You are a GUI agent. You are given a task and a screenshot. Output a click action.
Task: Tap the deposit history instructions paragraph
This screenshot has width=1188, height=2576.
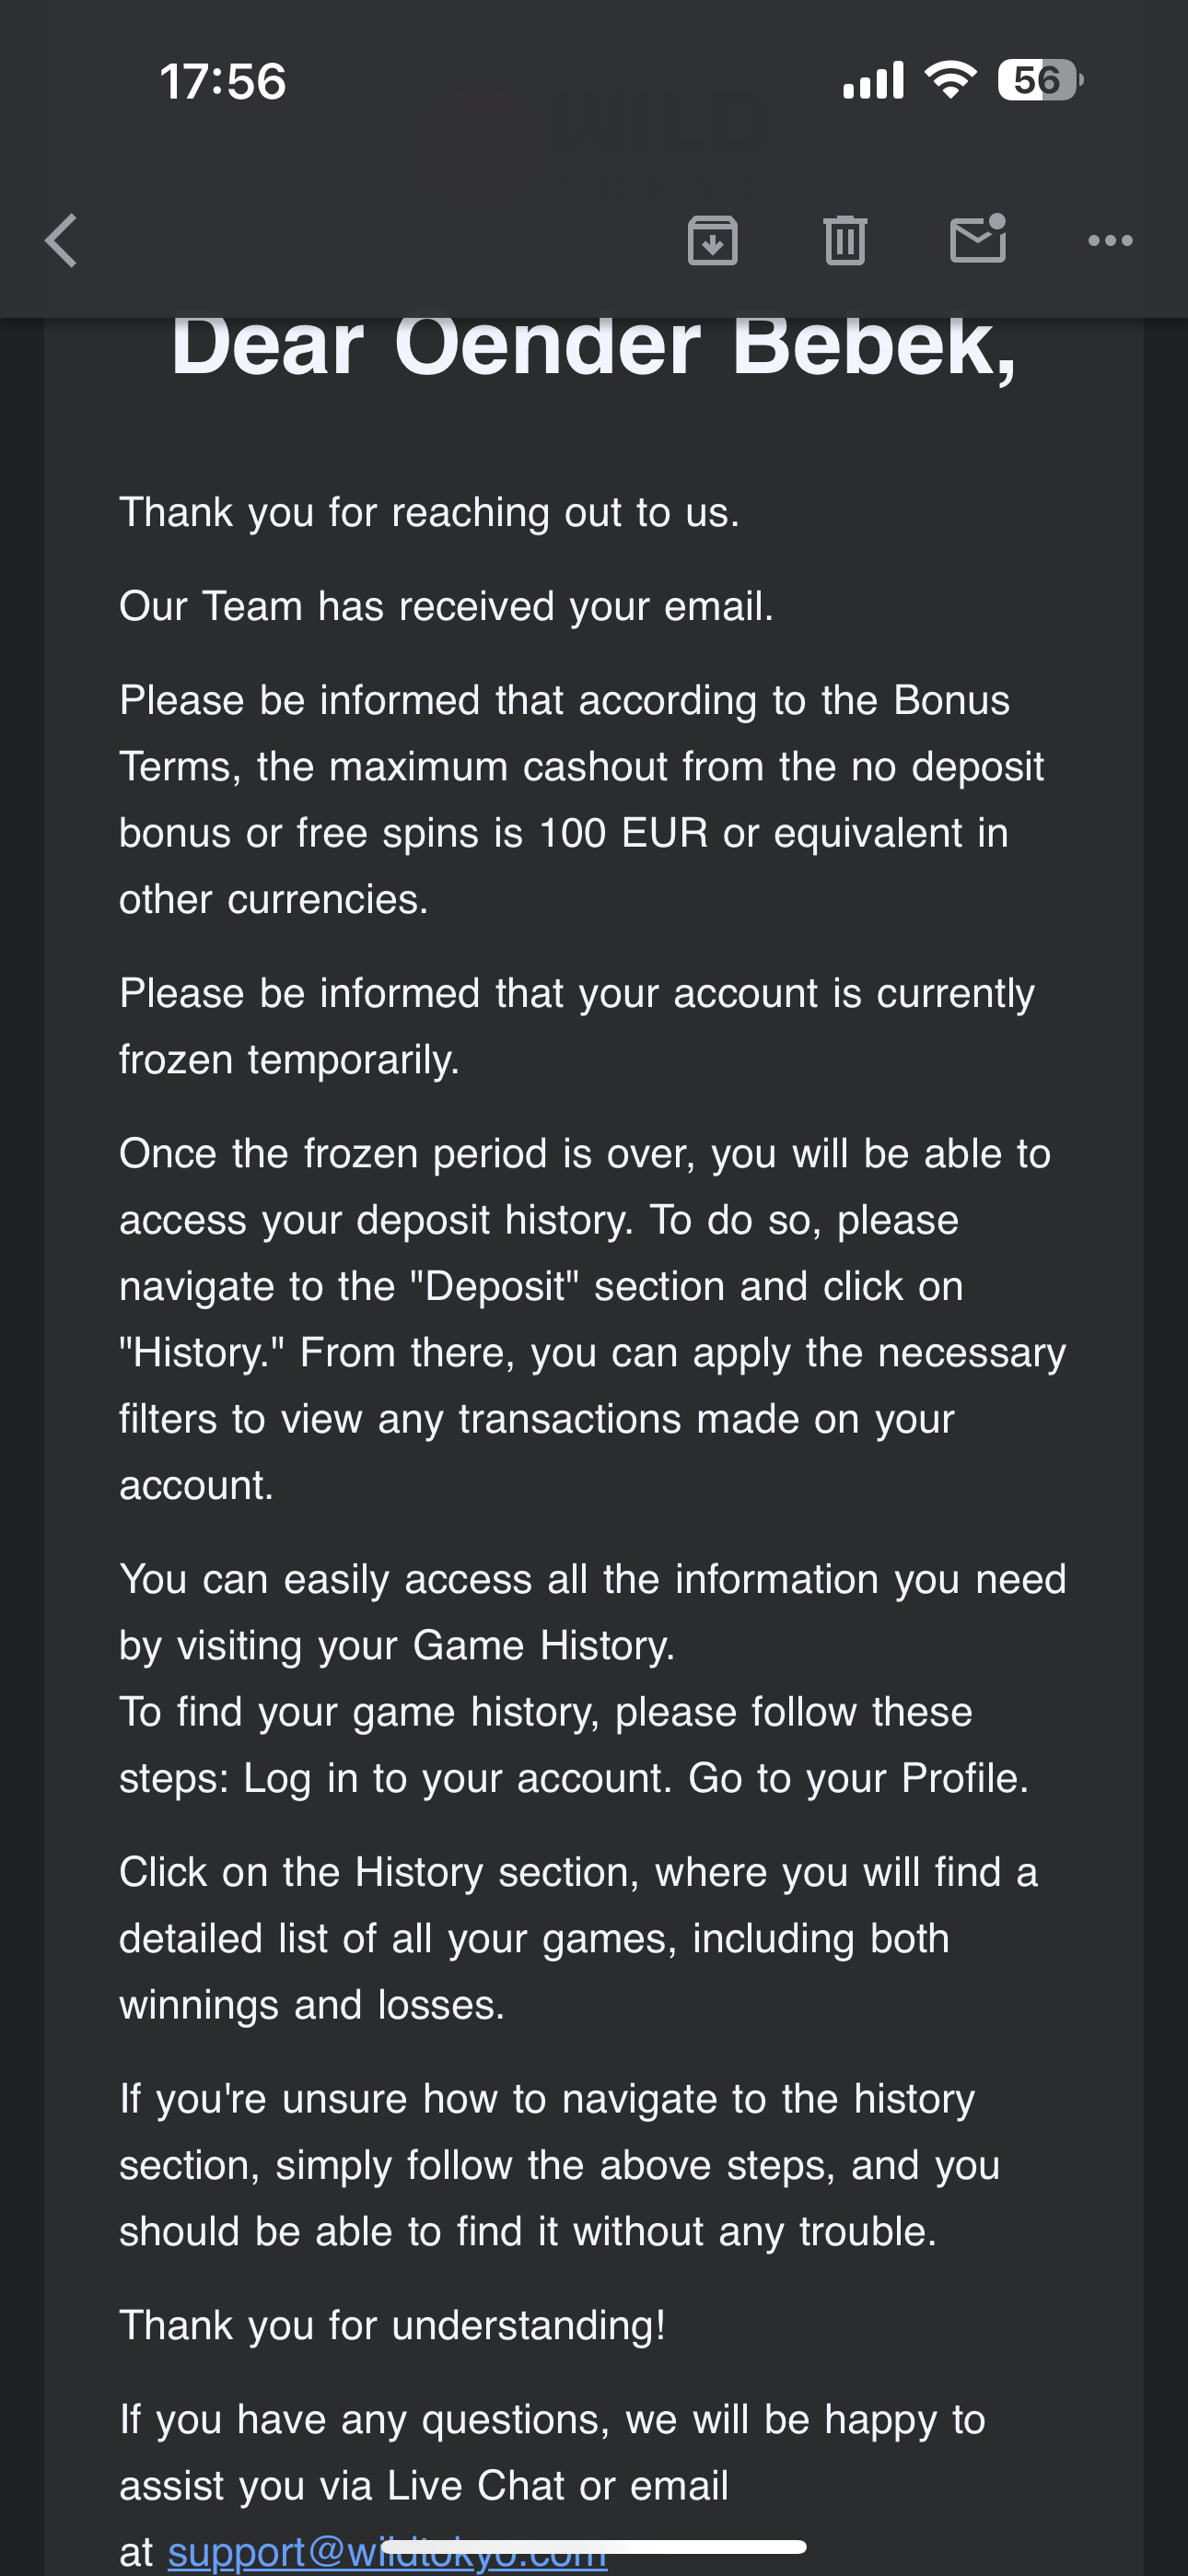click(590, 1319)
